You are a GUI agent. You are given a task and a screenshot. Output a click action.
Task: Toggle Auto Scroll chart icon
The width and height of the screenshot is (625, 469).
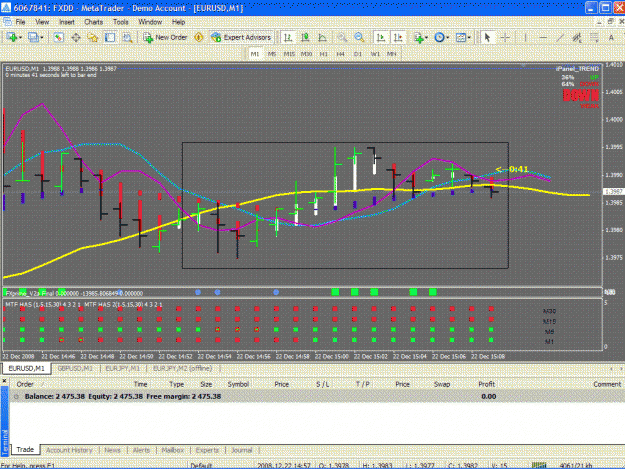pyautogui.click(x=381, y=37)
